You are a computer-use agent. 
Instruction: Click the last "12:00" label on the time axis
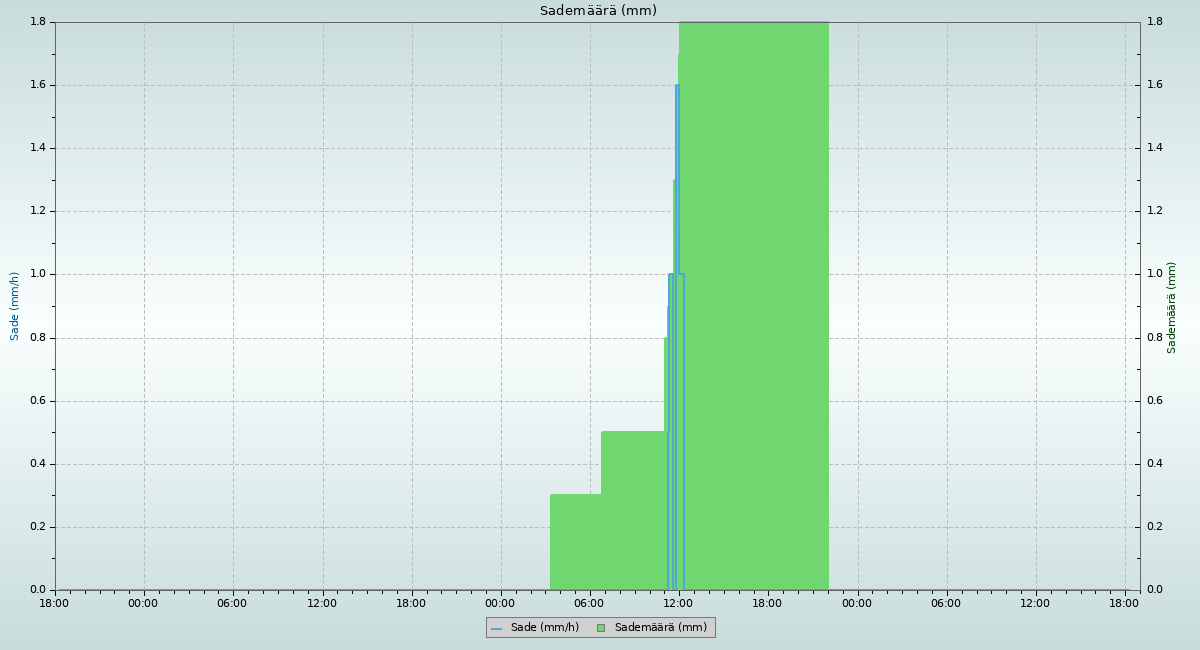point(1035,603)
